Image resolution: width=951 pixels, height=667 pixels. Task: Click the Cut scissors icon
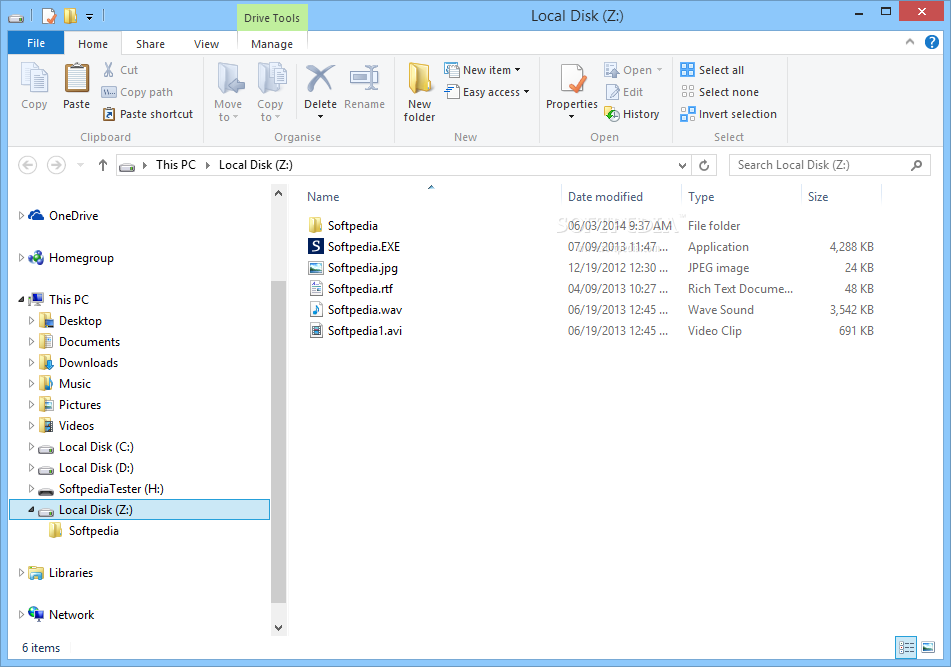[x=109, y=70]
